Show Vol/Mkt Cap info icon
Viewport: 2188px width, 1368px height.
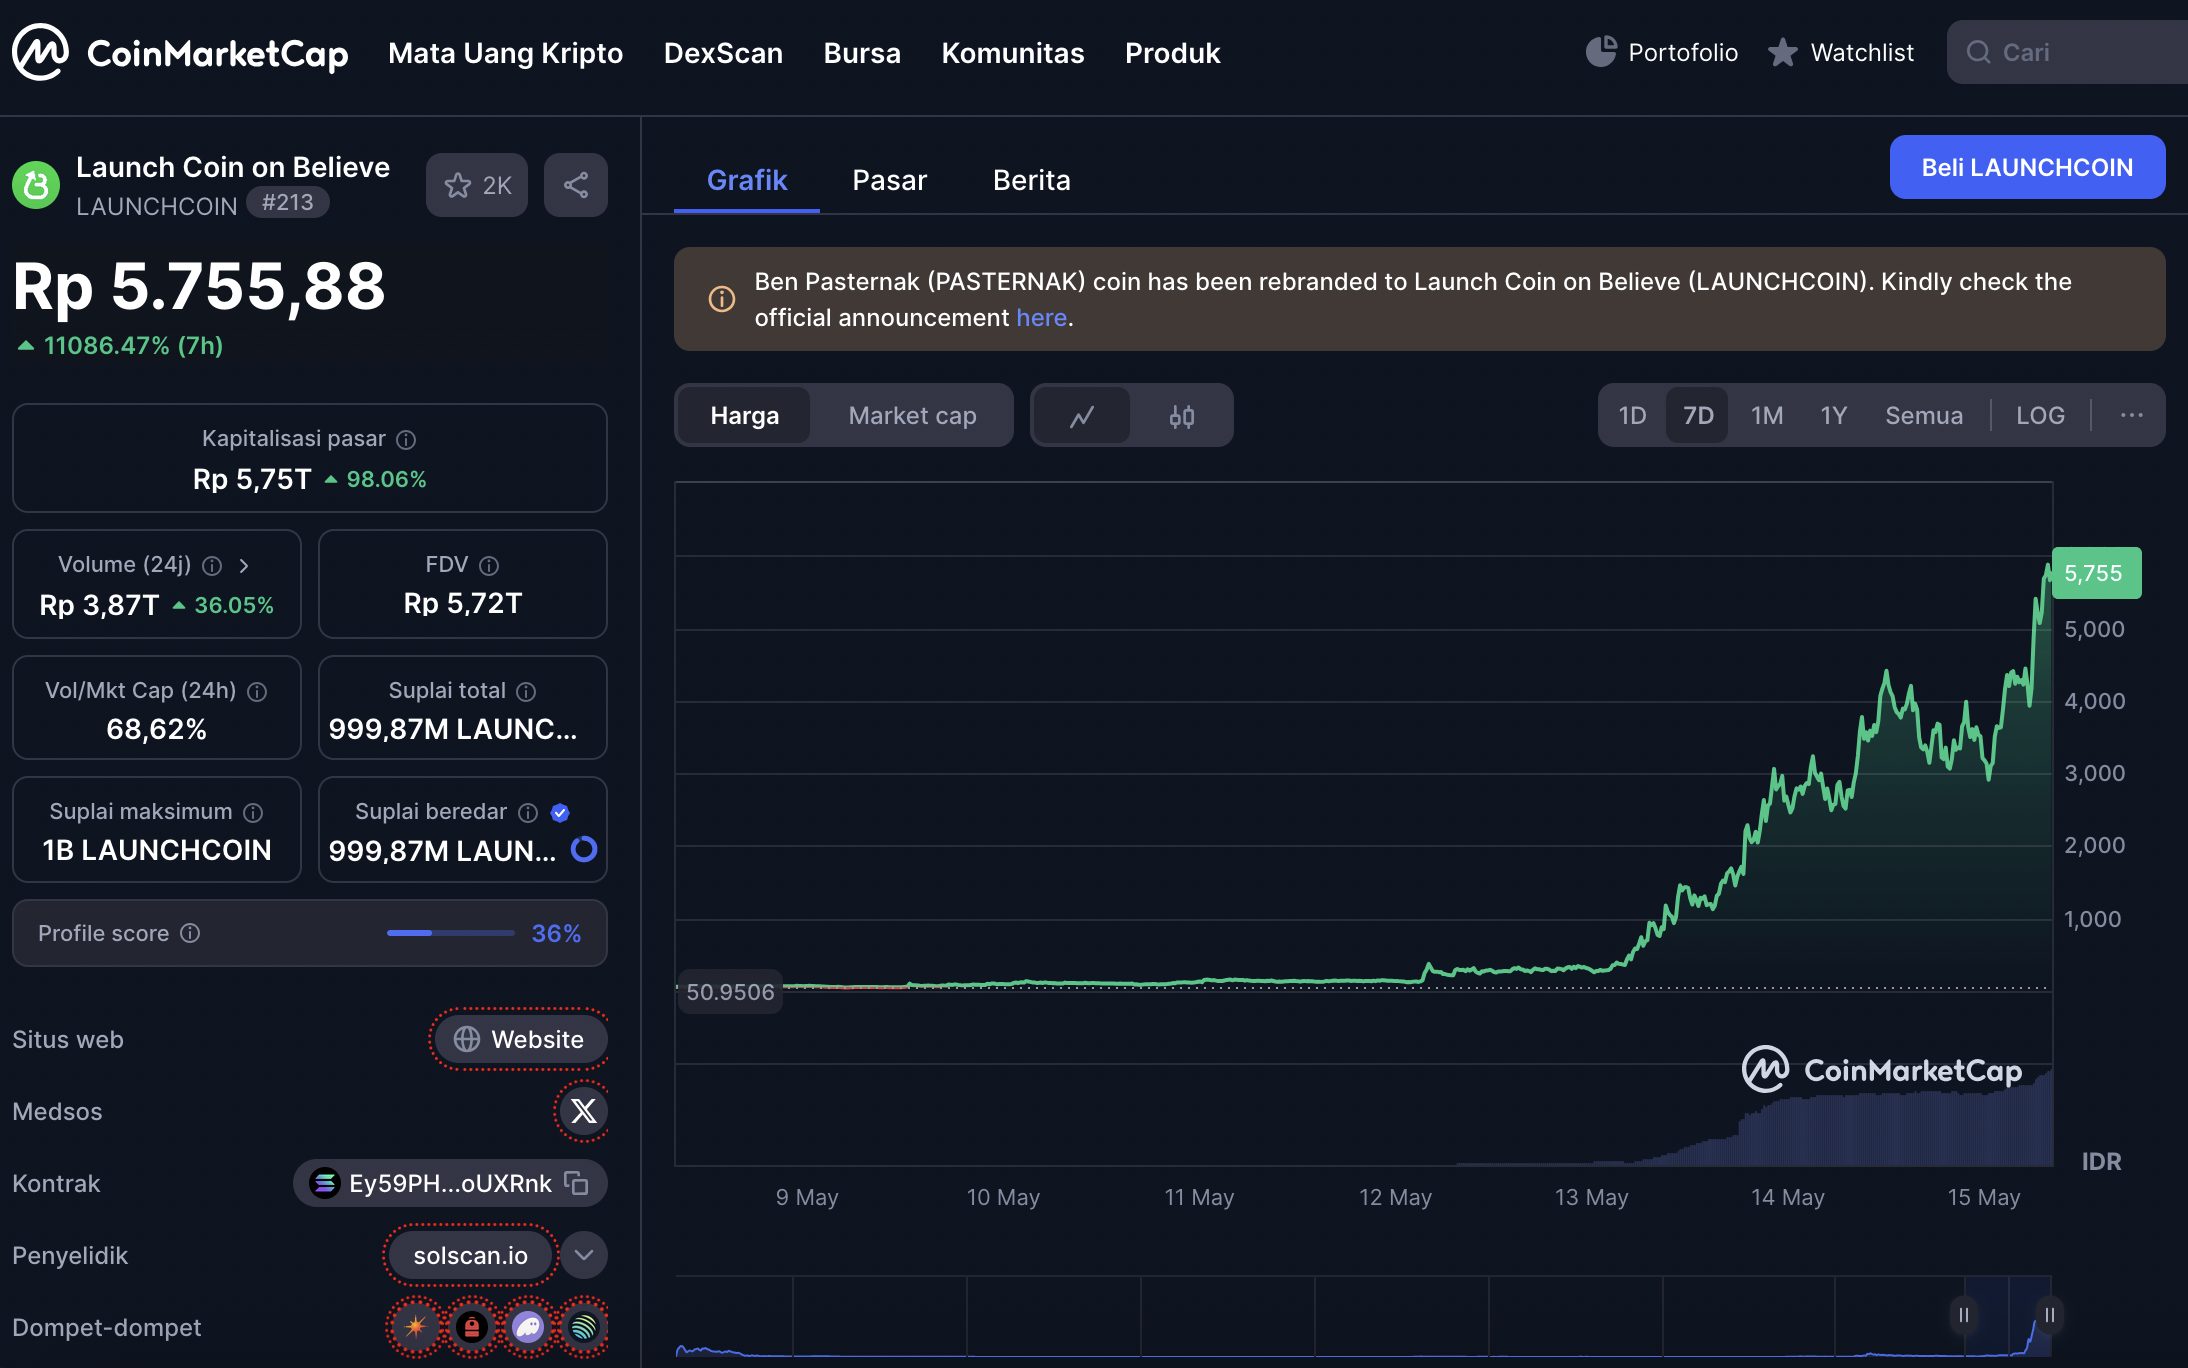[x=257, y=691]
